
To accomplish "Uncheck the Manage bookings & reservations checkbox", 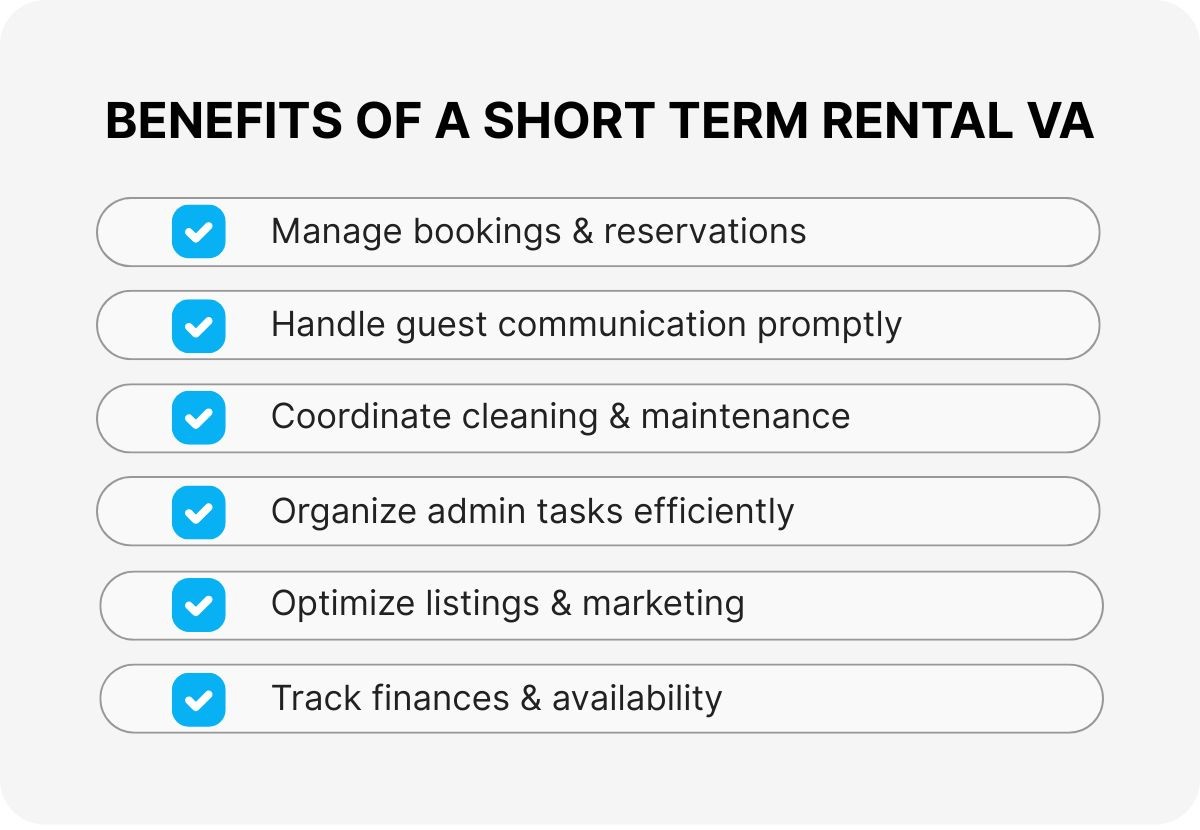I will [198, 232].
